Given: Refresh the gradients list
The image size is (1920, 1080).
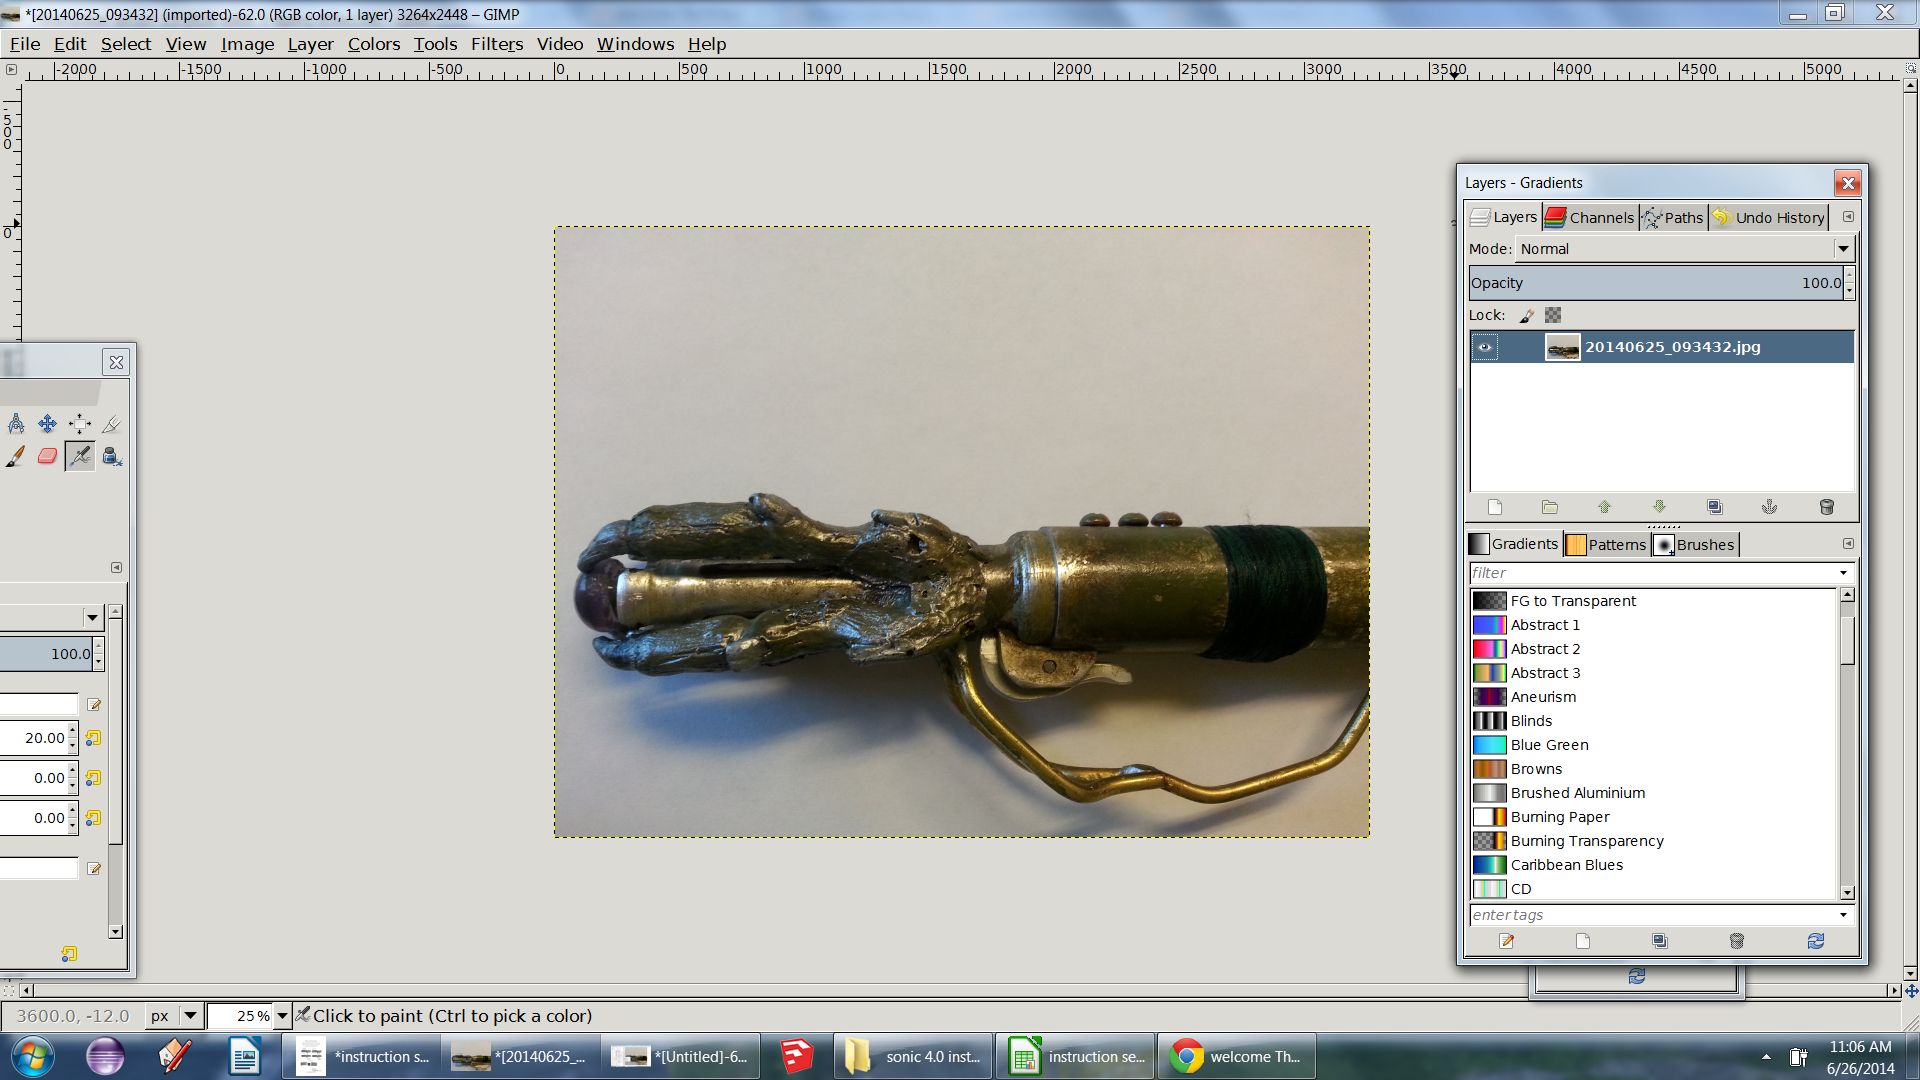Looking at the screenshot, I should pos(1816,941).
